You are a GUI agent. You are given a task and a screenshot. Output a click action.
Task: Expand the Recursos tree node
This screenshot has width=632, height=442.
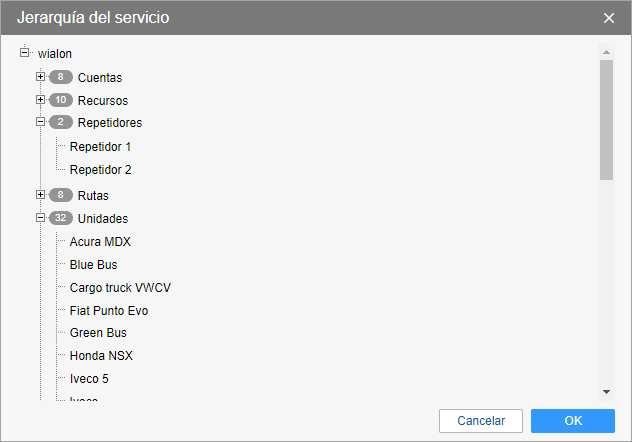click(40, 100)
